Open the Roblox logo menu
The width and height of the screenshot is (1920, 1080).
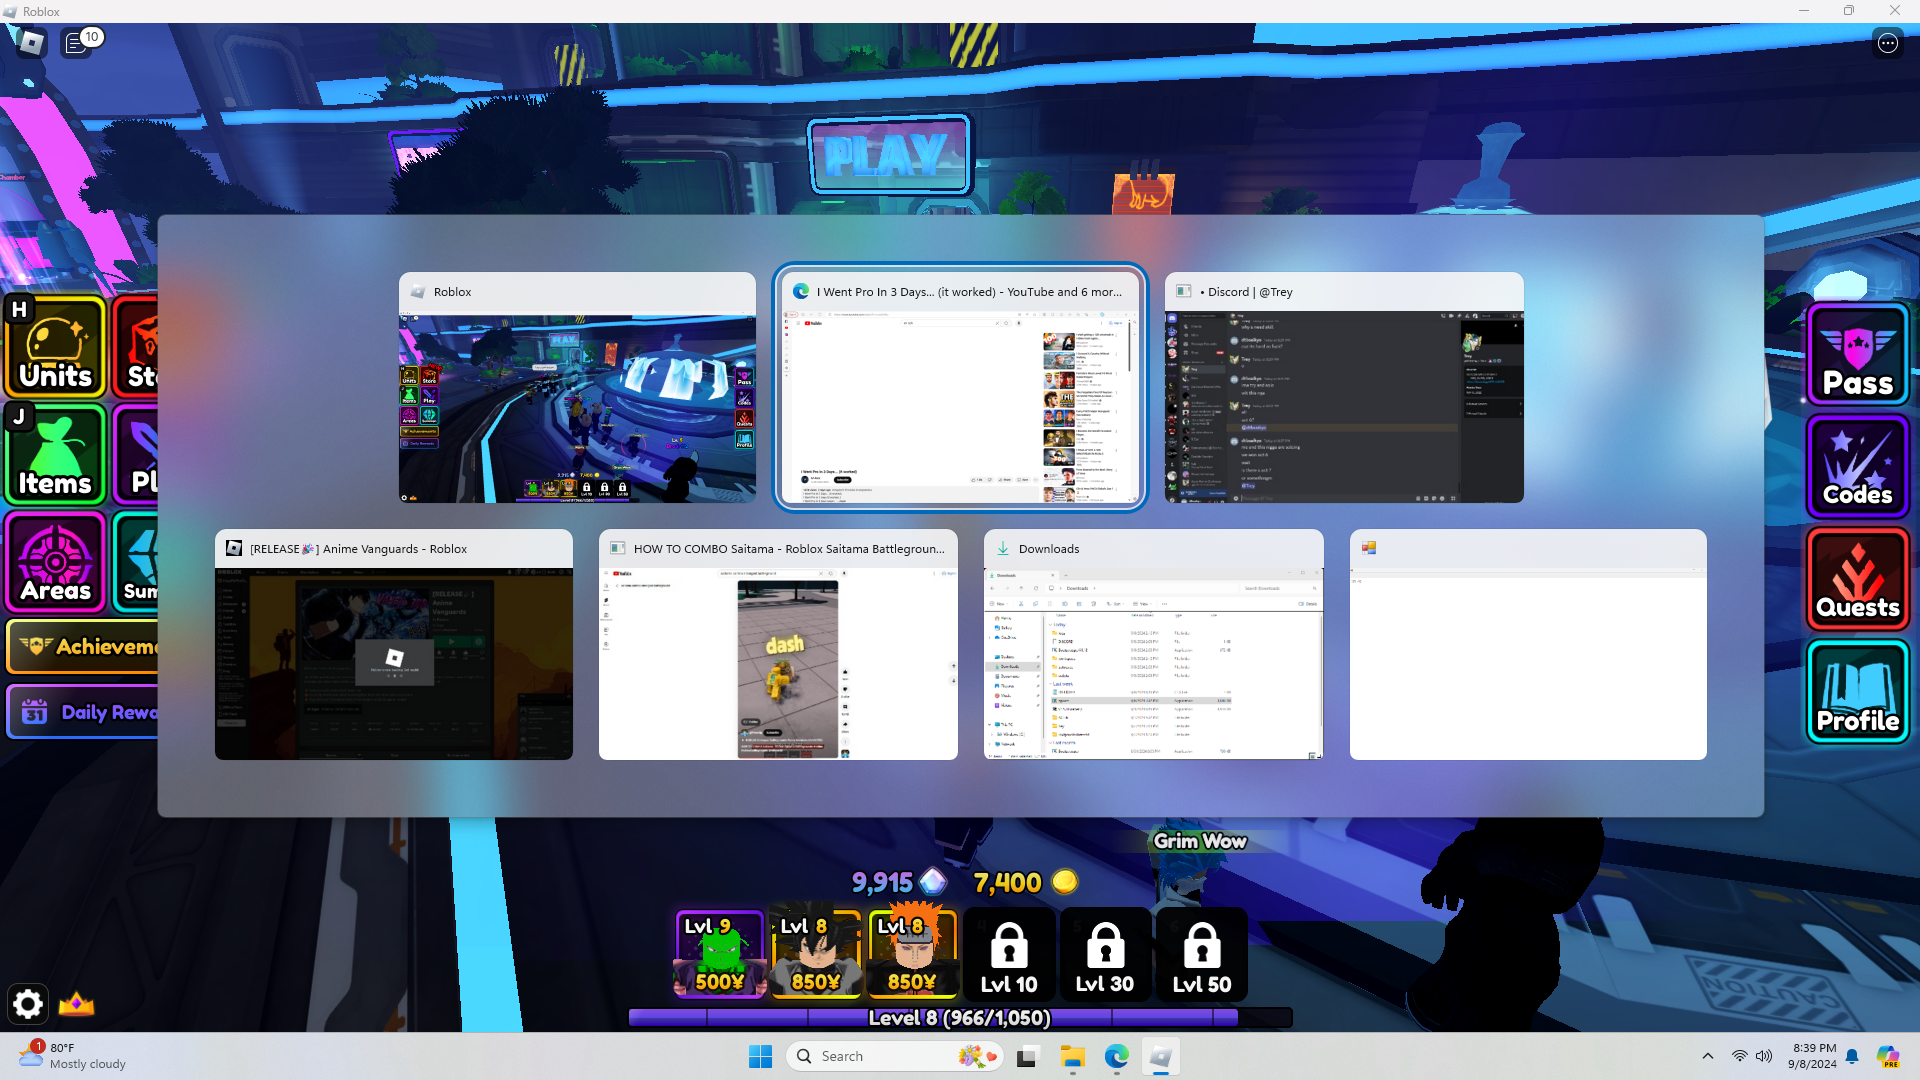pos(31,42)
